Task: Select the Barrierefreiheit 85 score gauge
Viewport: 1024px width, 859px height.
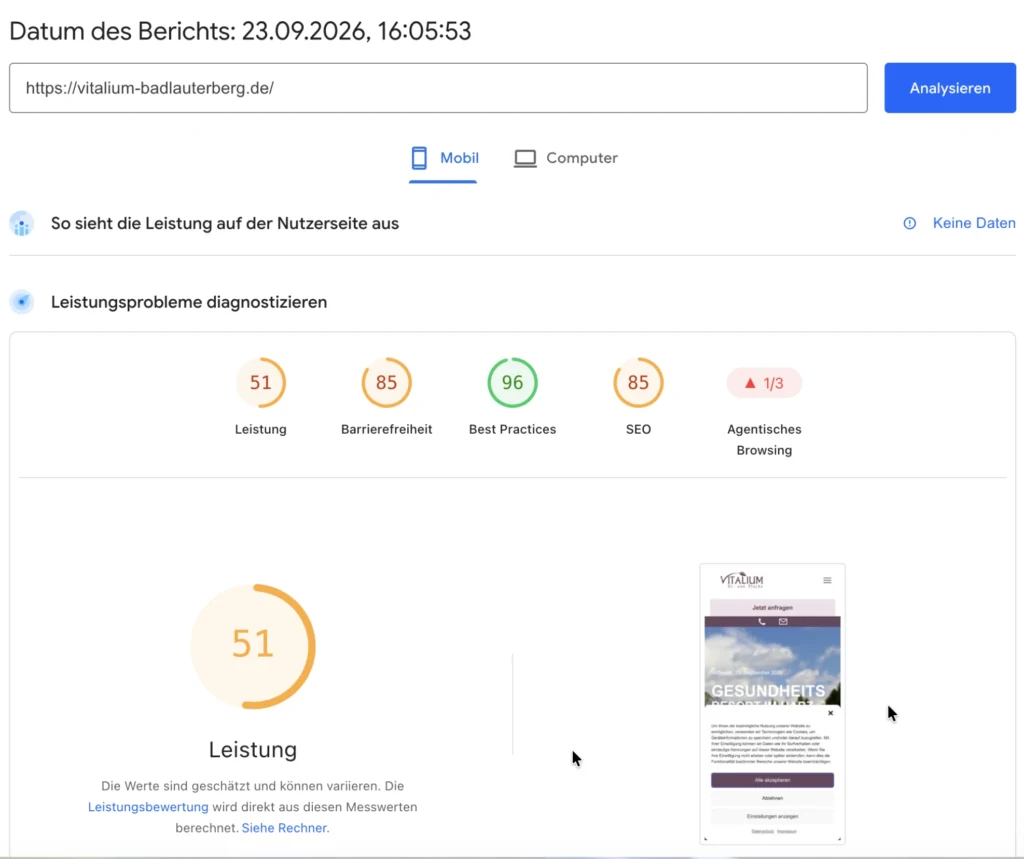Action: (387, 383)
